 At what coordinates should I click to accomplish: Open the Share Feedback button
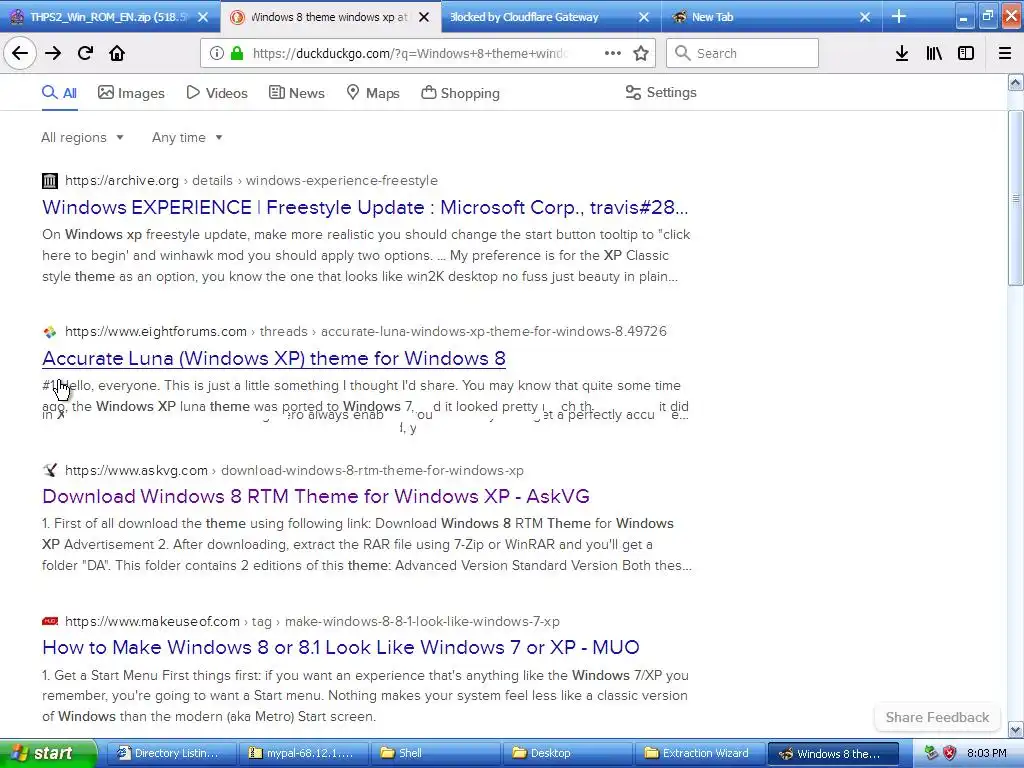937,717
